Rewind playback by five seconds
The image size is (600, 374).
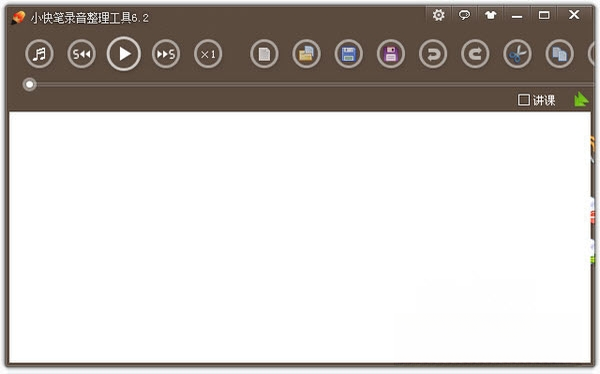[82, 54]
